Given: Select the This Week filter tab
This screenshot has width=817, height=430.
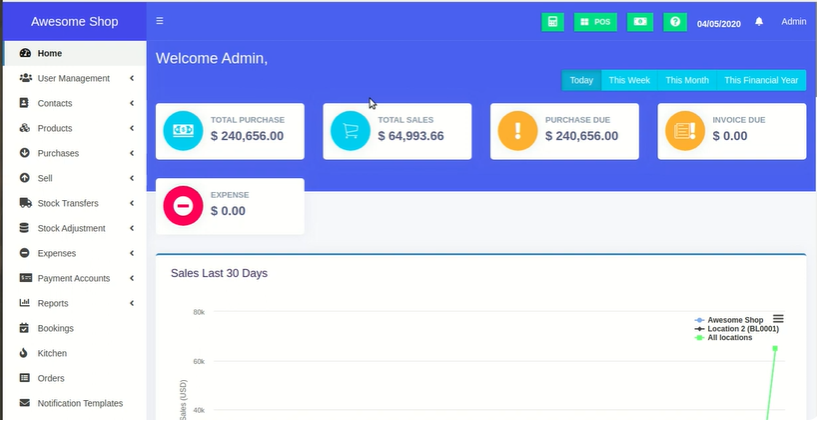Looking at the screenshot, I should click(629, 80).
